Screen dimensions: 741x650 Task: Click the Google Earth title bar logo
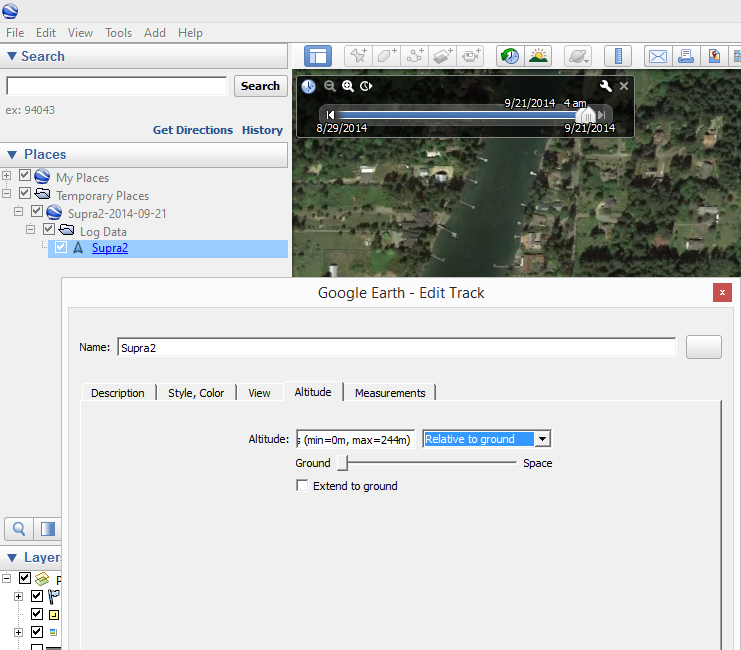click(10, 10)
